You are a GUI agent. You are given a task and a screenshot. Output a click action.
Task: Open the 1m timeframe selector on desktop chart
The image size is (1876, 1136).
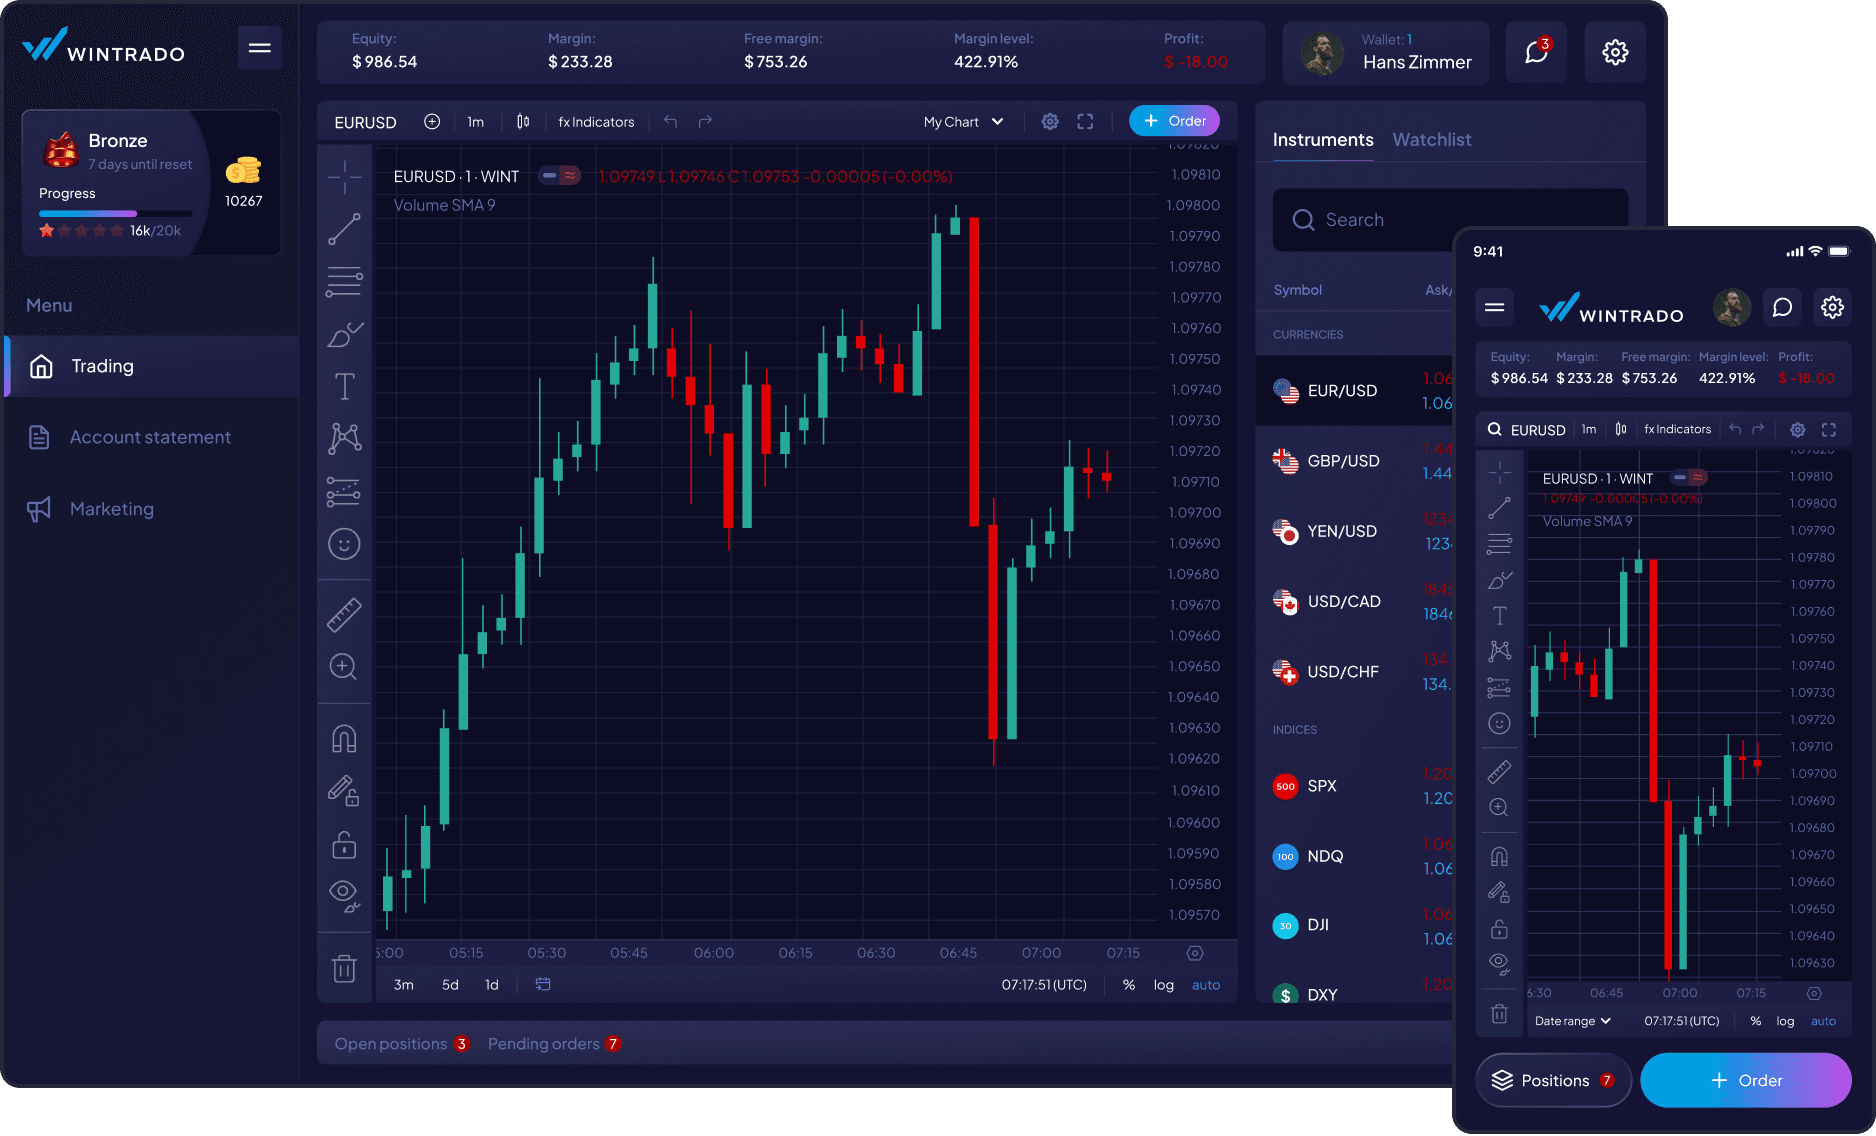point(476,122)
